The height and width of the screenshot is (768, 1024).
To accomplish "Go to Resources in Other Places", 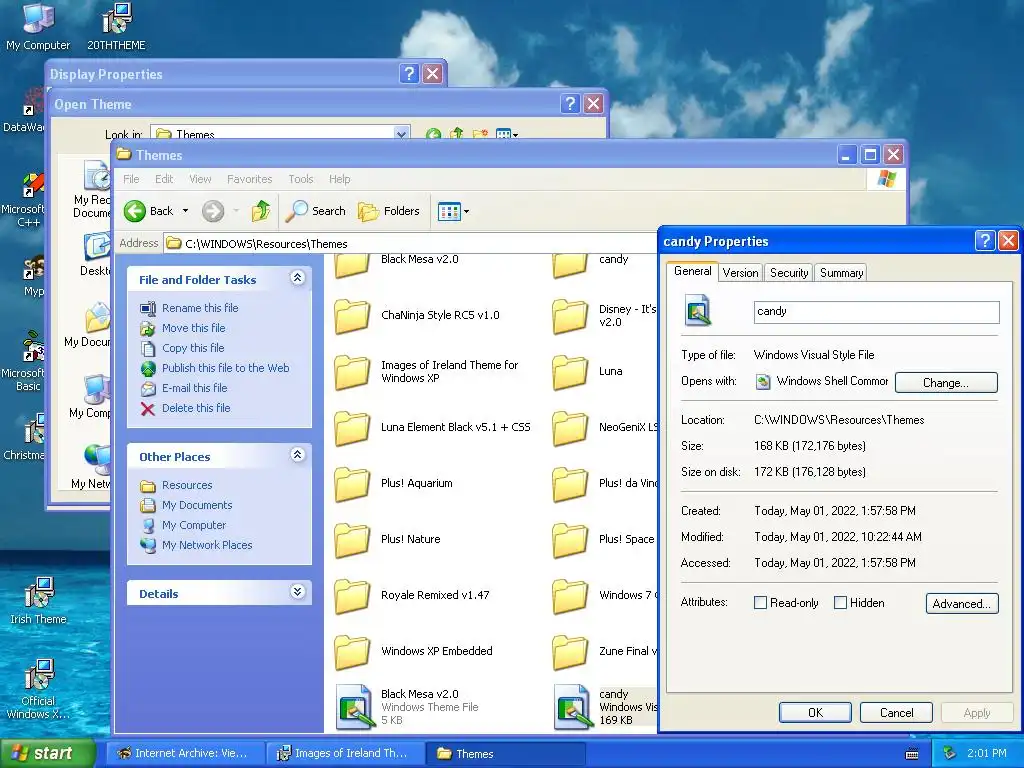I will click(x=187, y=485).
